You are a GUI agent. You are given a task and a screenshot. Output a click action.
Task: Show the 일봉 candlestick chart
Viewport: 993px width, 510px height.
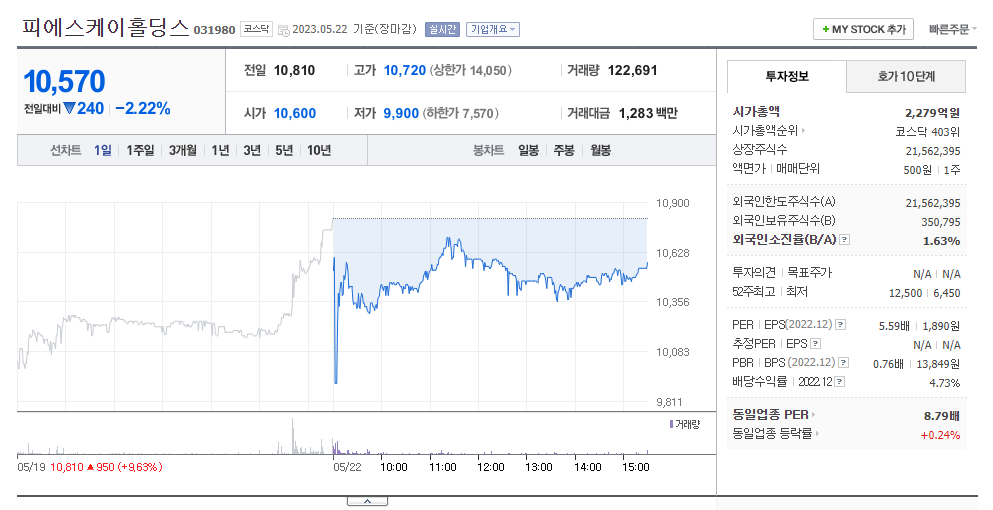[528, 150]
